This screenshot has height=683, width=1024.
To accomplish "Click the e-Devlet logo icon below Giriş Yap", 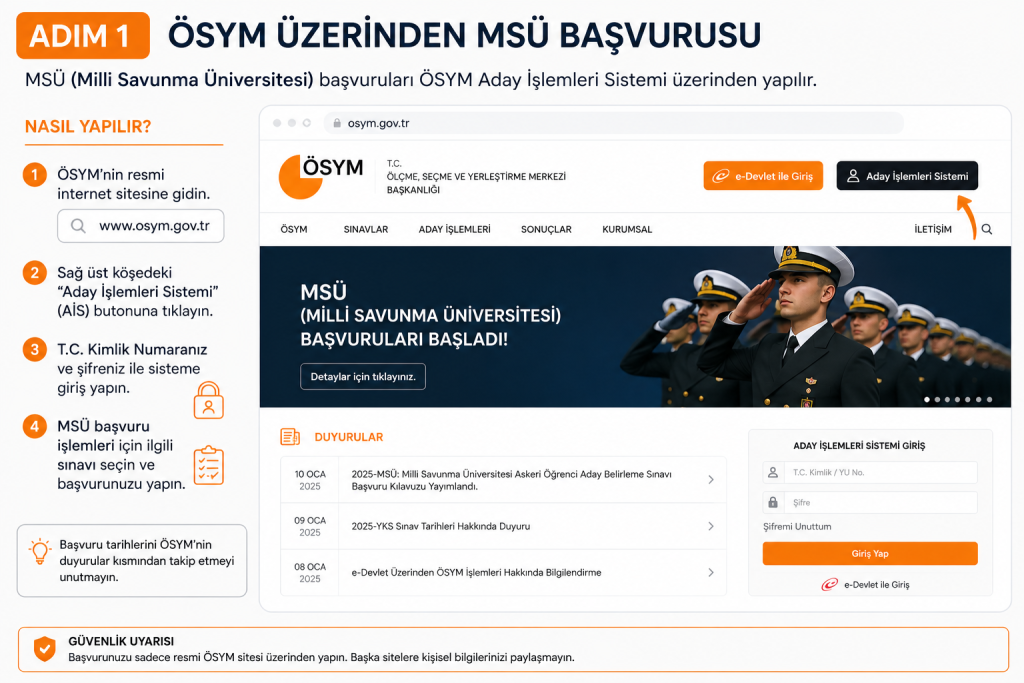I will [829, 584].
